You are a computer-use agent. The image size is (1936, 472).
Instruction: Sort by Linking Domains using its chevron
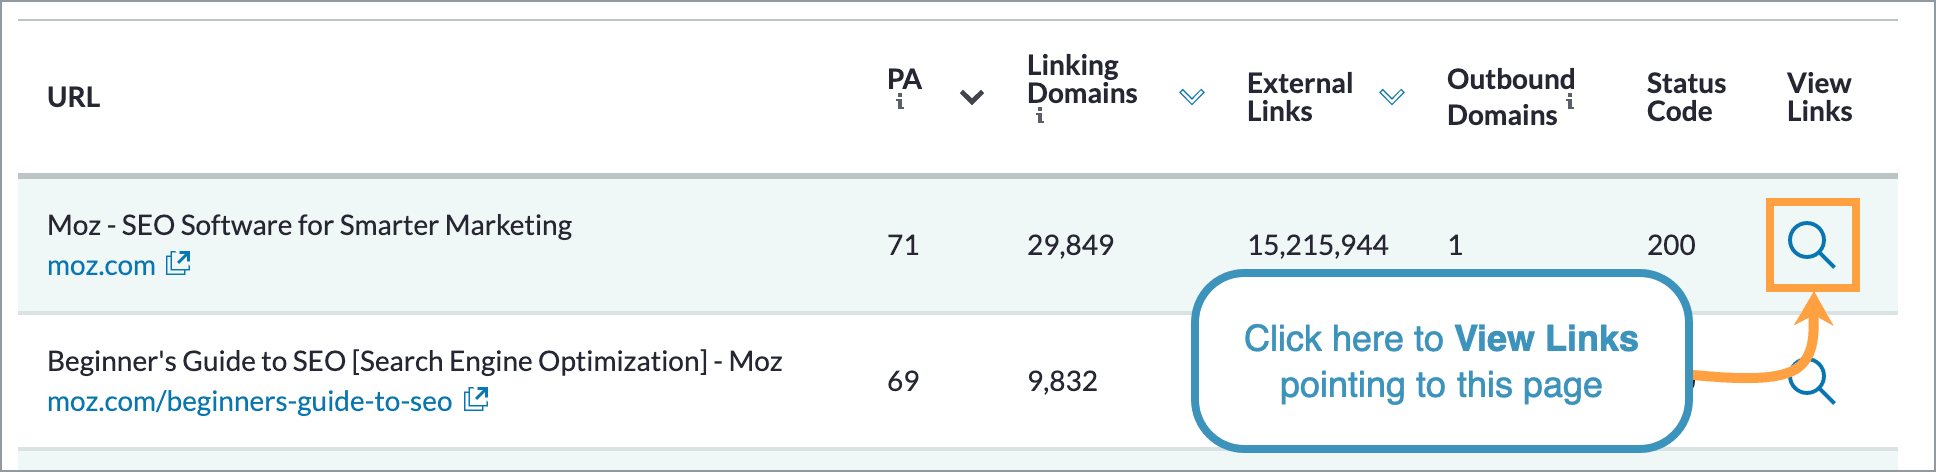[1191, 97]
